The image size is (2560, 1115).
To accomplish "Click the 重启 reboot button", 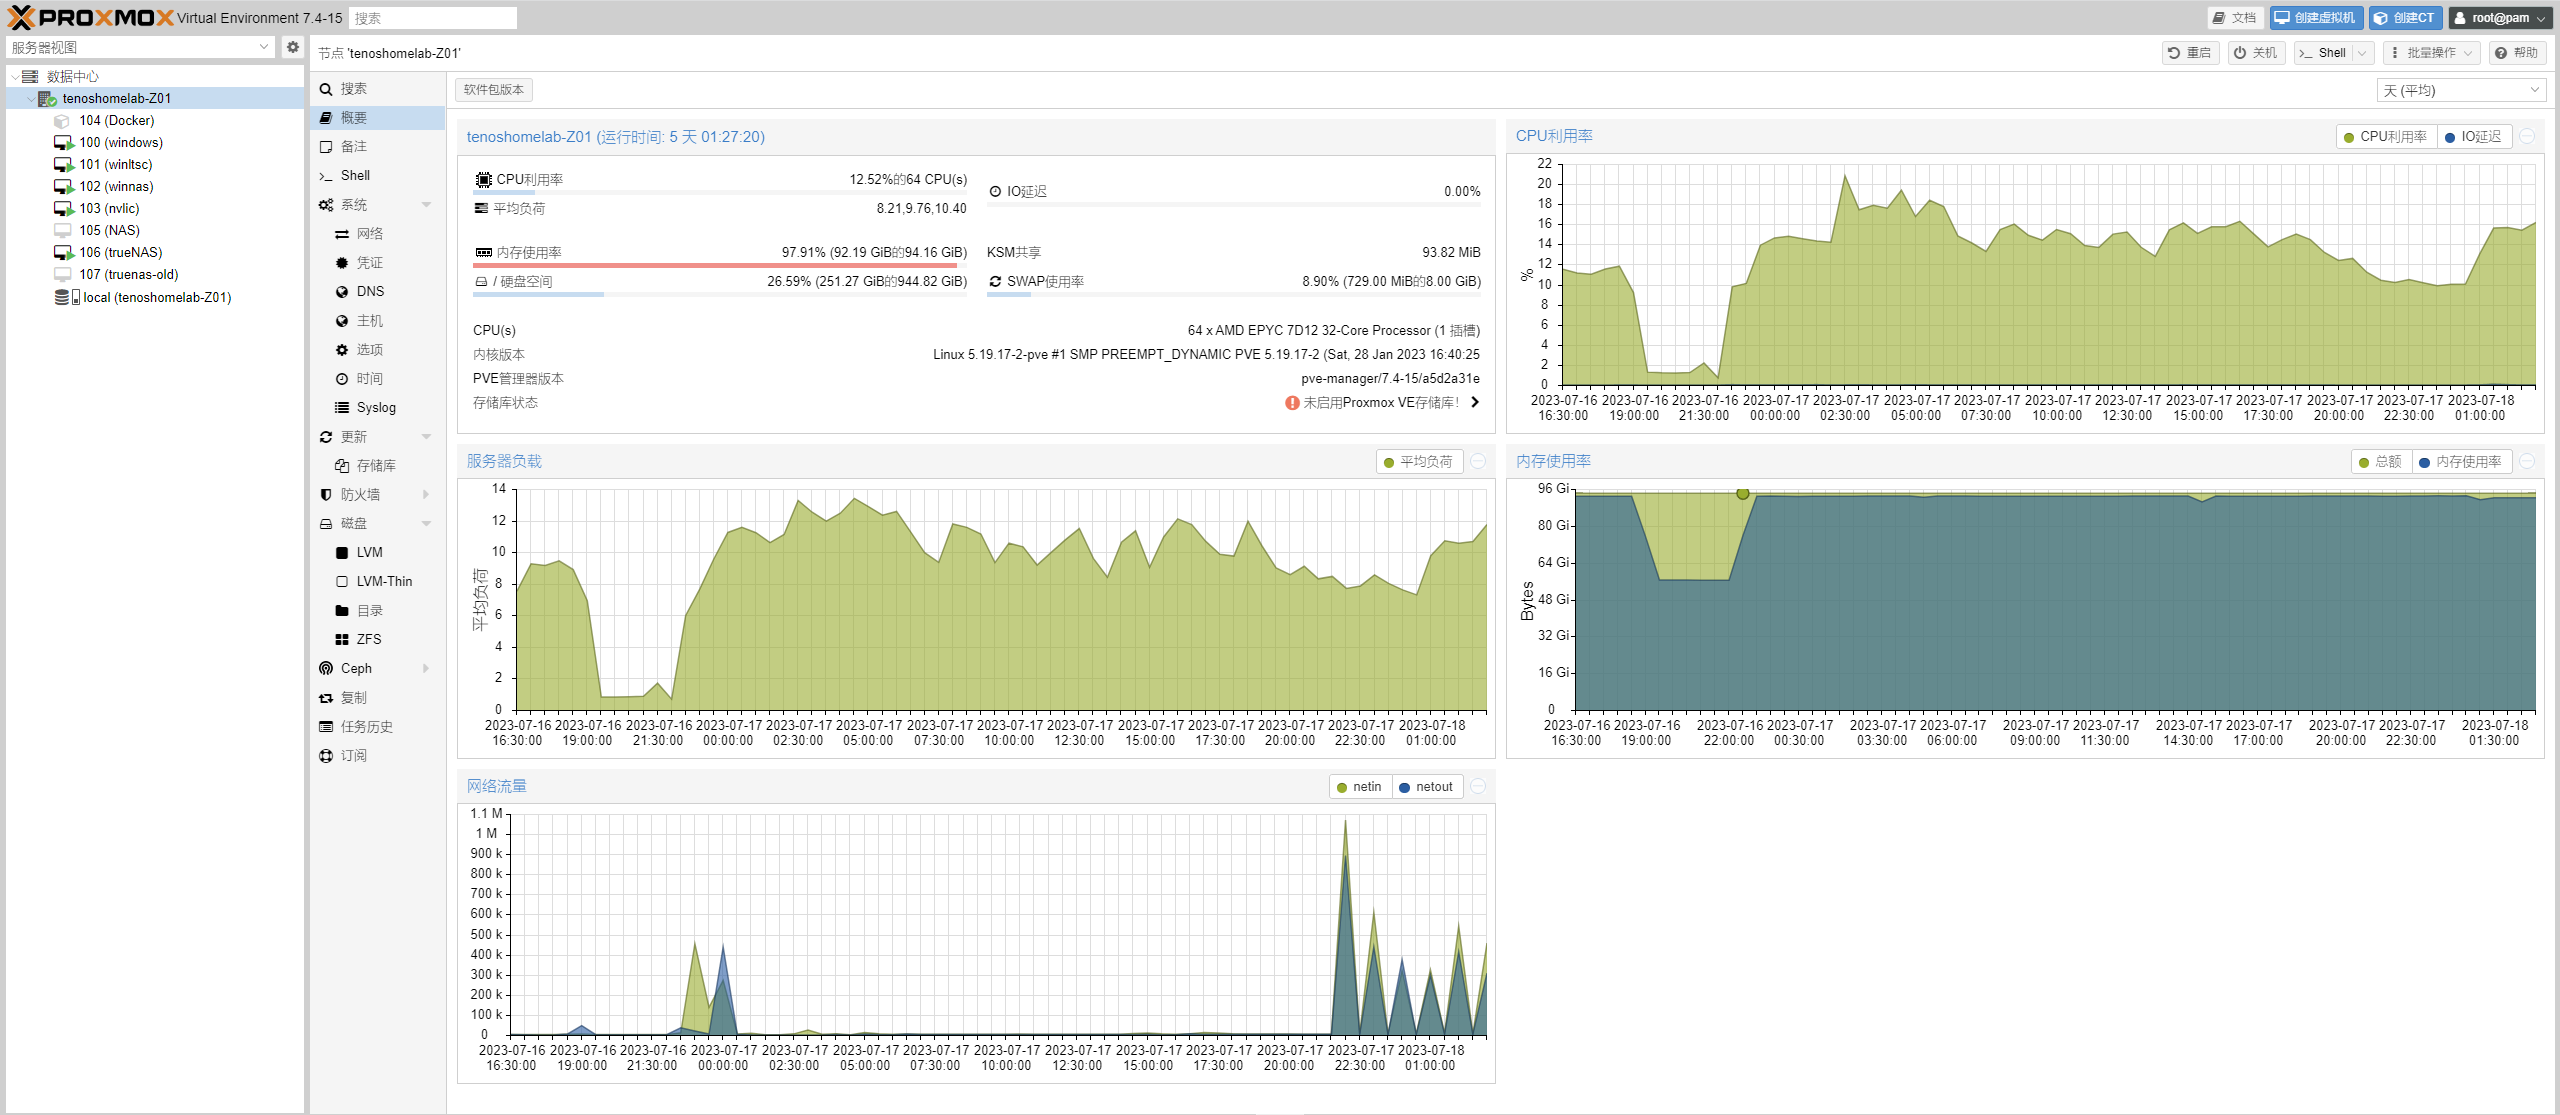I will pos(2190,53).
